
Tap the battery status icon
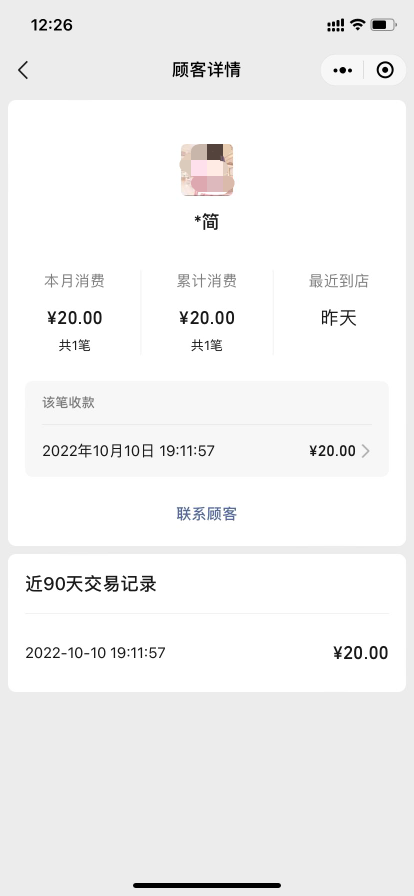(x=383, y=25)
